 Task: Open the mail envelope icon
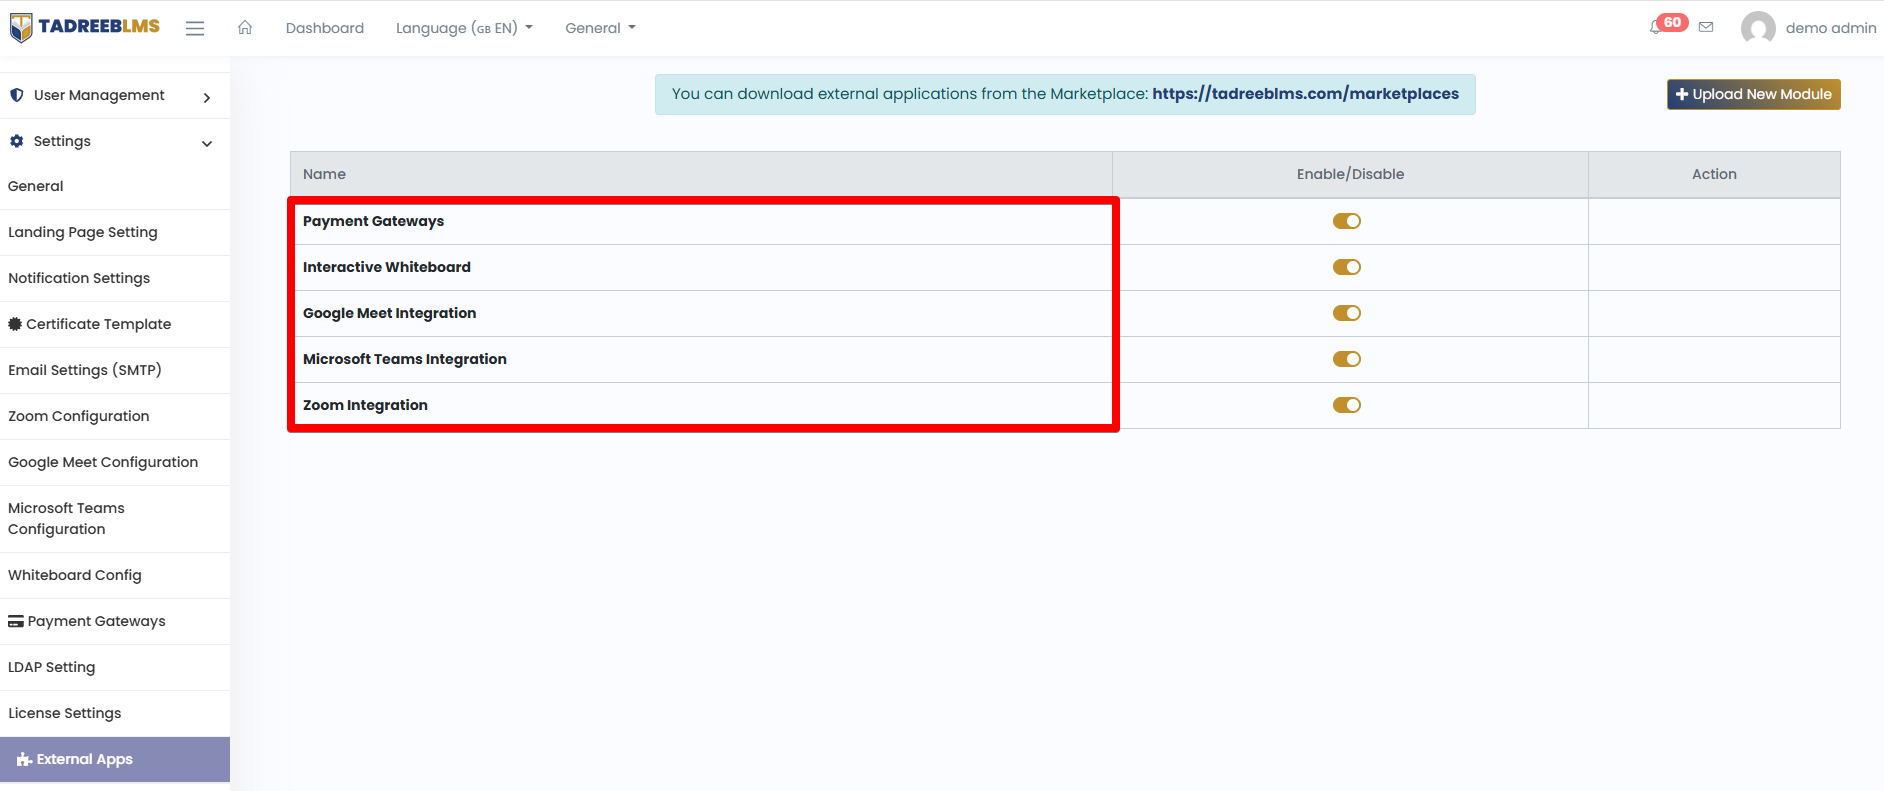(x=1706, y=27)
